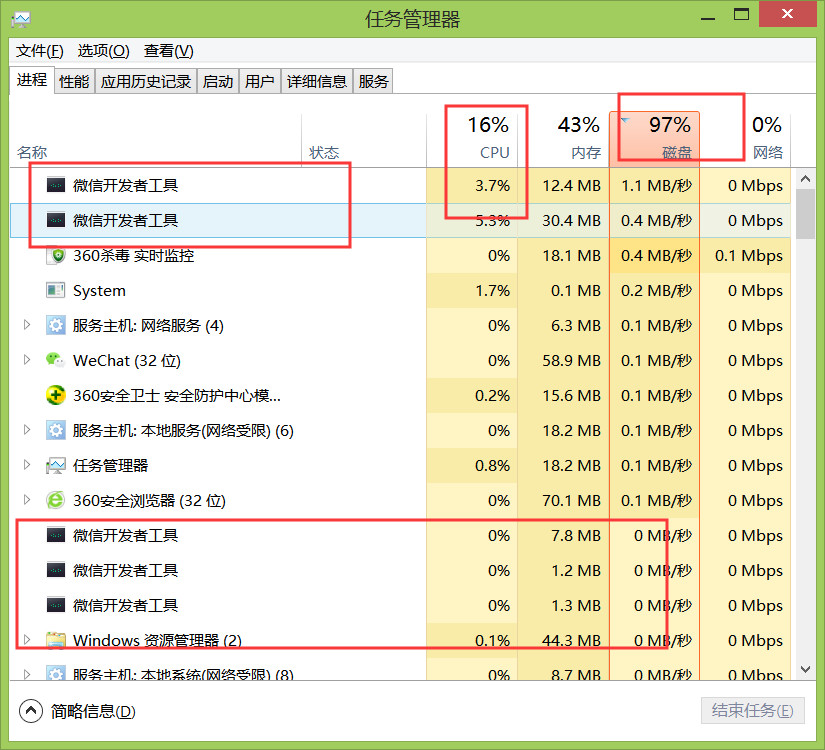This screenshot has height=750, width=825.
Task: Click the Task Manager title bar icon
Action: coord(21,19)
